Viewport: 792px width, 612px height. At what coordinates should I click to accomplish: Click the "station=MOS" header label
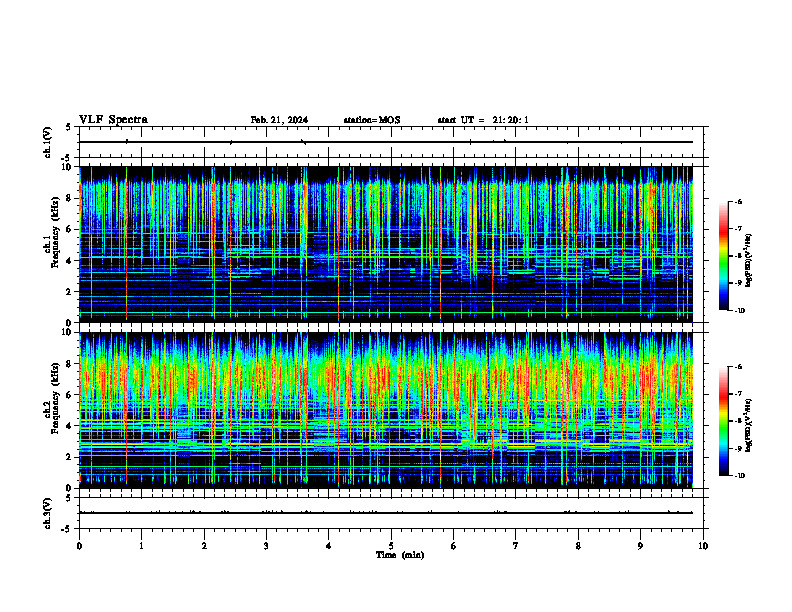[372, 120]
